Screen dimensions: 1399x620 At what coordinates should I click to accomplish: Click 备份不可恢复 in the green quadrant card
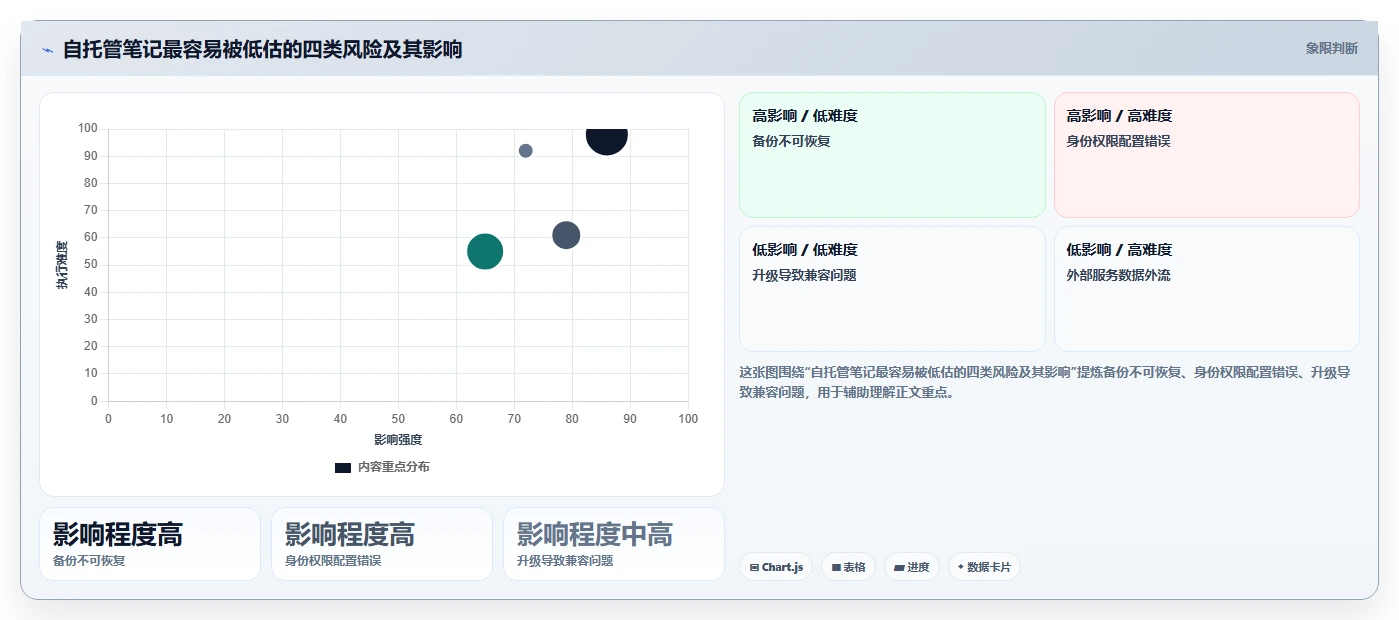(x=791, y=141)
